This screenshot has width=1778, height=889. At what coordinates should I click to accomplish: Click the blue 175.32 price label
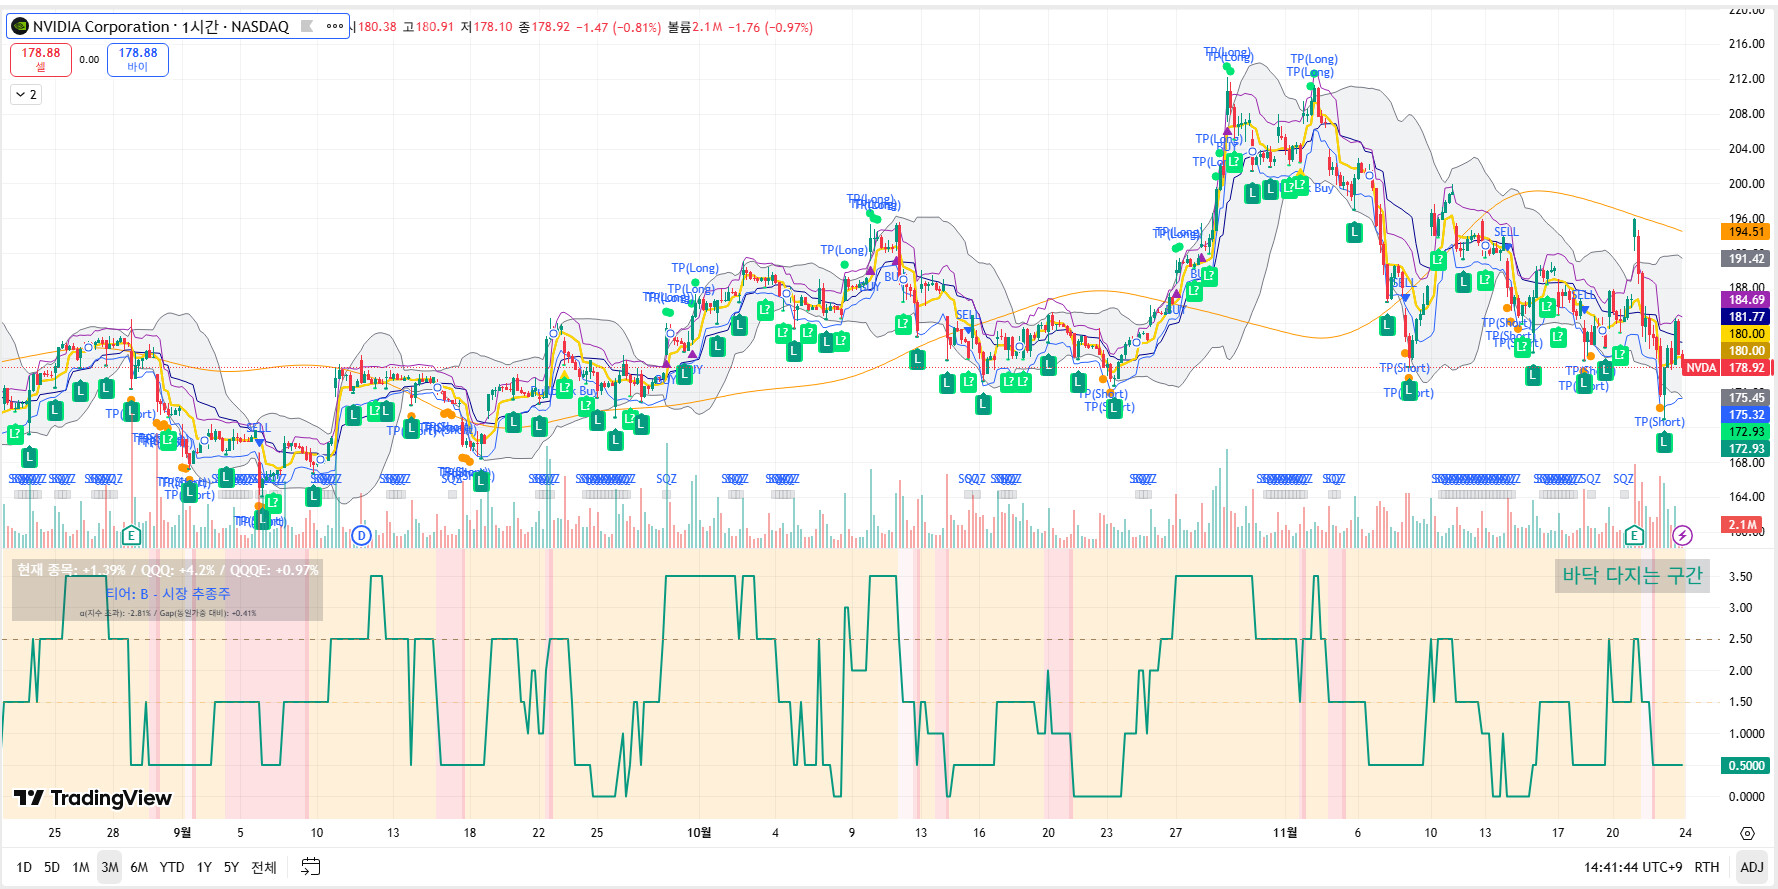click(x=1747, y=415)
